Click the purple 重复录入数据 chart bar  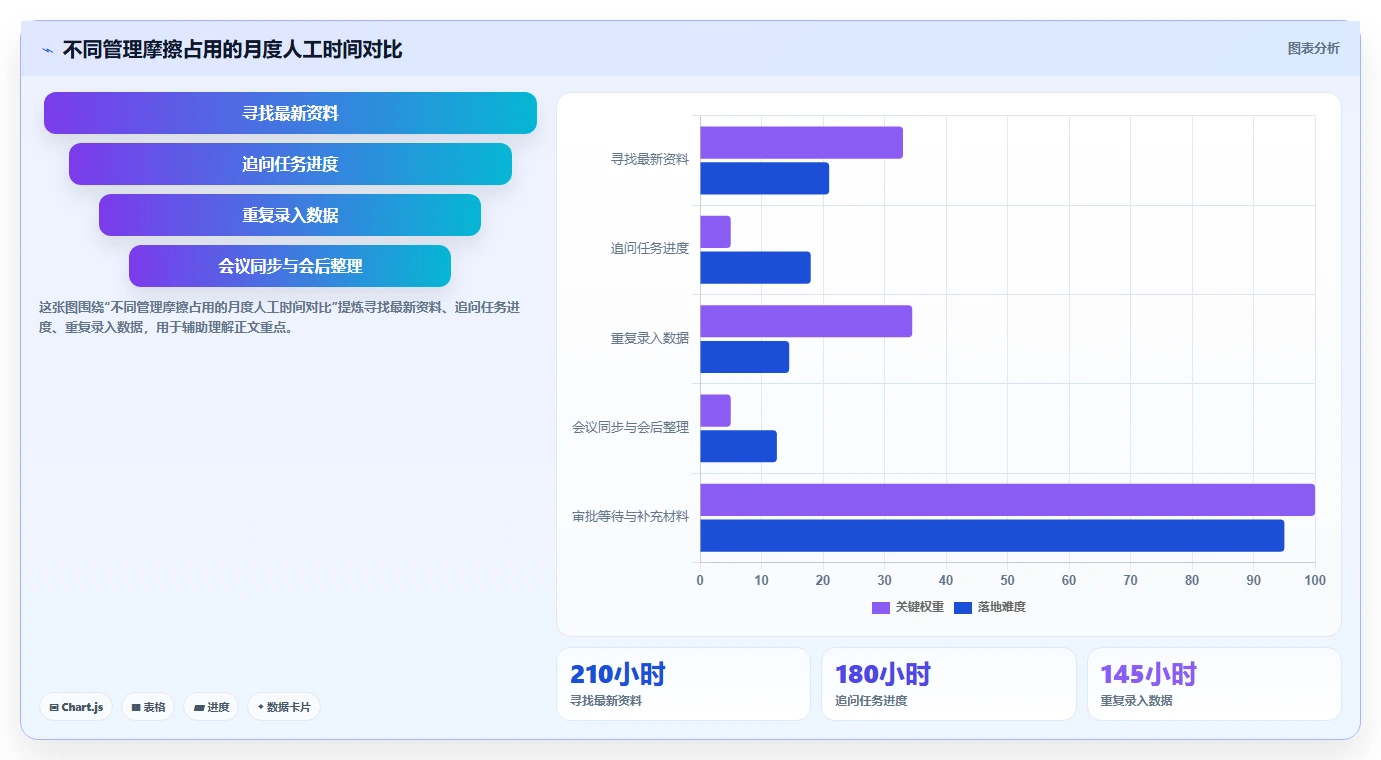tap(806, 321)
